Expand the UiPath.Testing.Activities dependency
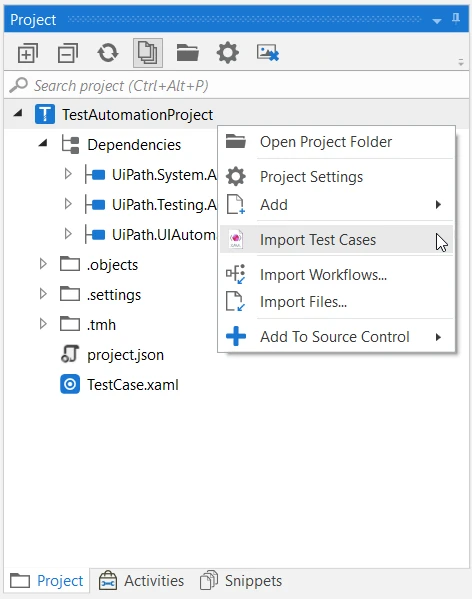 click(x=68, y=204)
